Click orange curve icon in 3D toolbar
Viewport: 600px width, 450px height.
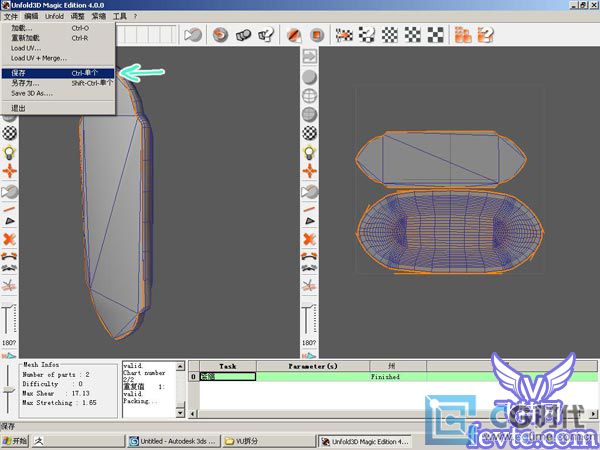(10, 256)
